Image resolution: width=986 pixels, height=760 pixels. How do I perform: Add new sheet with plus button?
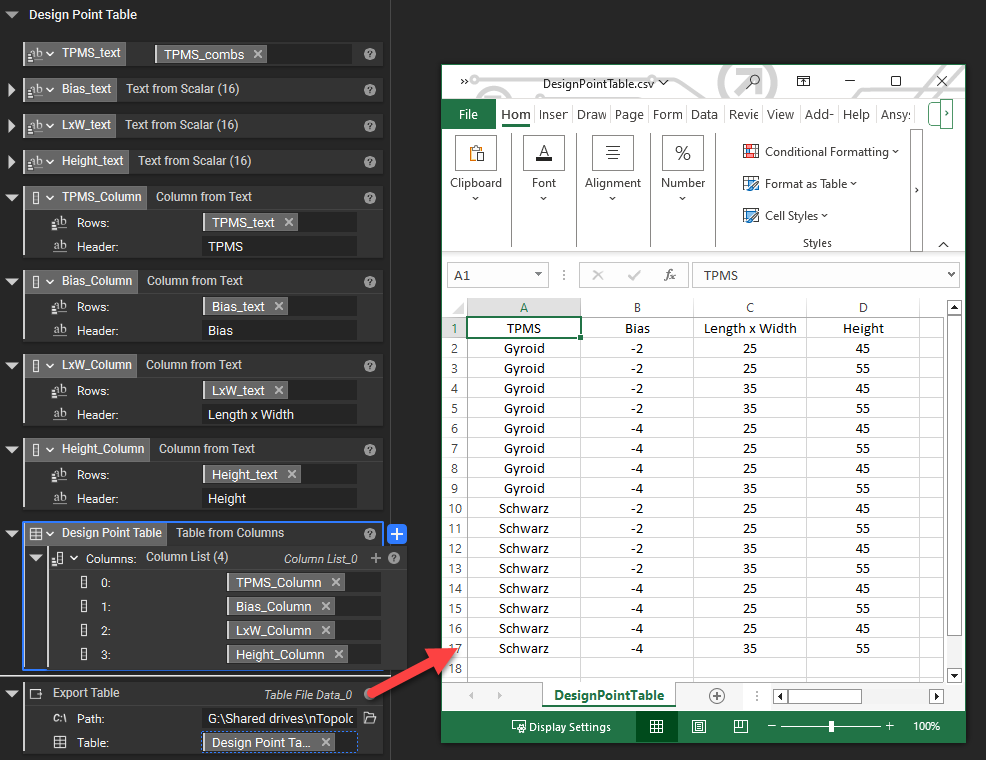tap(717, 696)
